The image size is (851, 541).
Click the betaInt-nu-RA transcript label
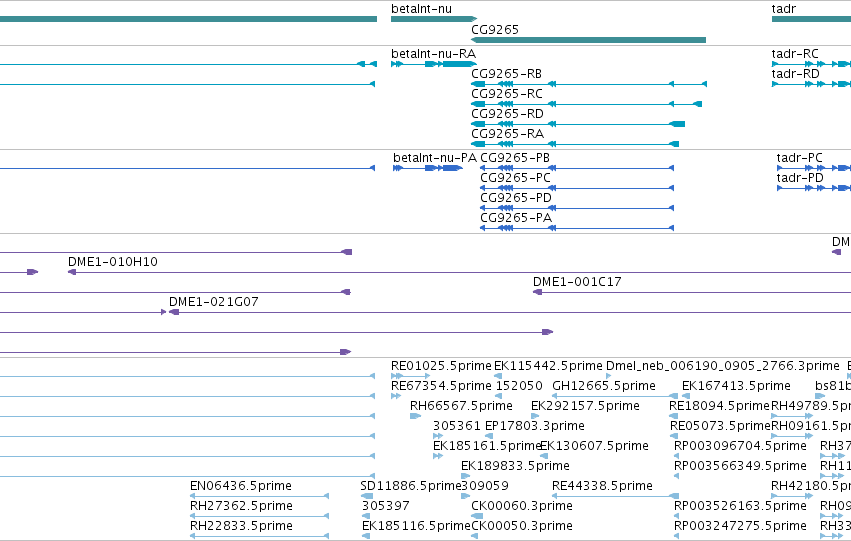click(433, 54)
